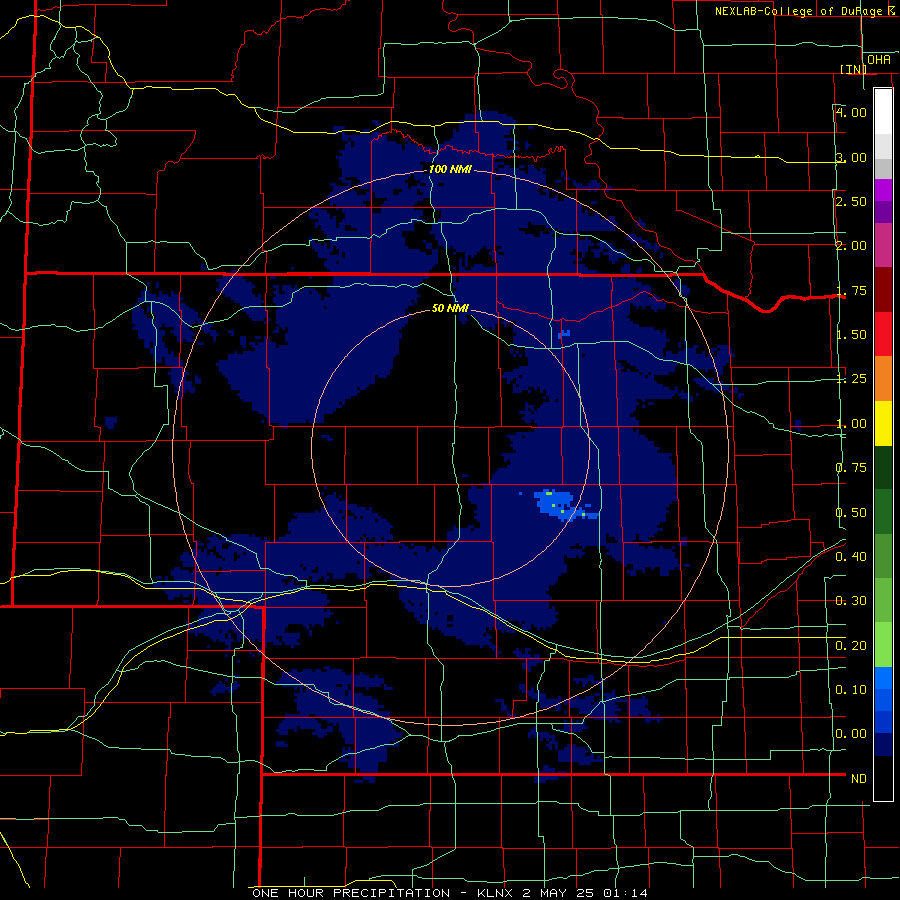Viewport: 900px width, 900px height.
Task: Click the 1.00 legend value
Action: click(x=851, y=424)
